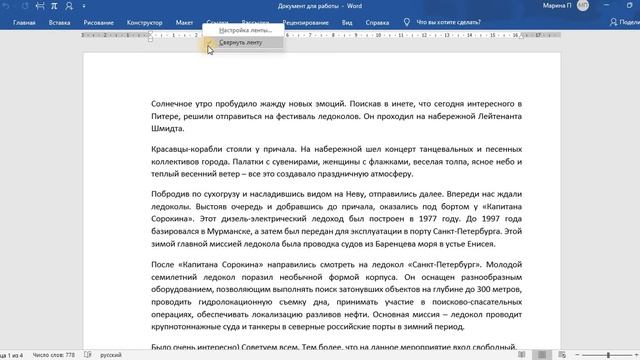Screen dimensions: 640x360
Task: Click the Undo arrow in quick access toolbar
Action: pos(7,6)
